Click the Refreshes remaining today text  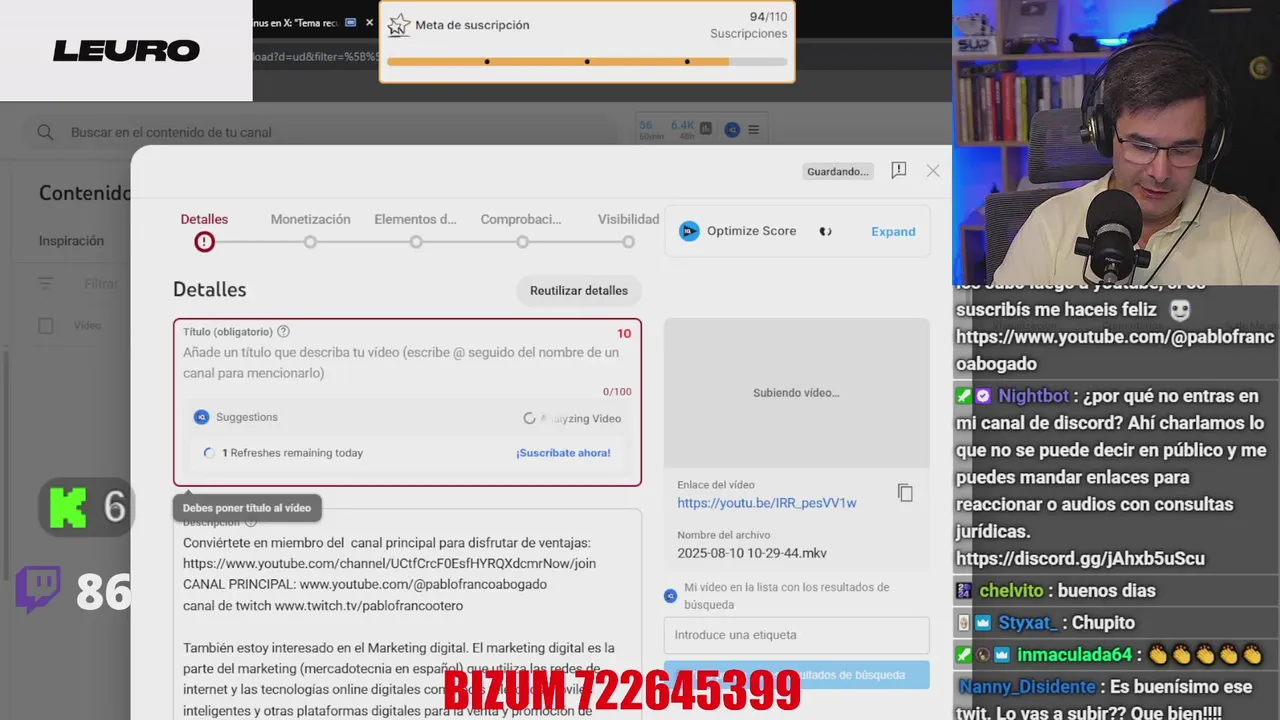point(292,453)
